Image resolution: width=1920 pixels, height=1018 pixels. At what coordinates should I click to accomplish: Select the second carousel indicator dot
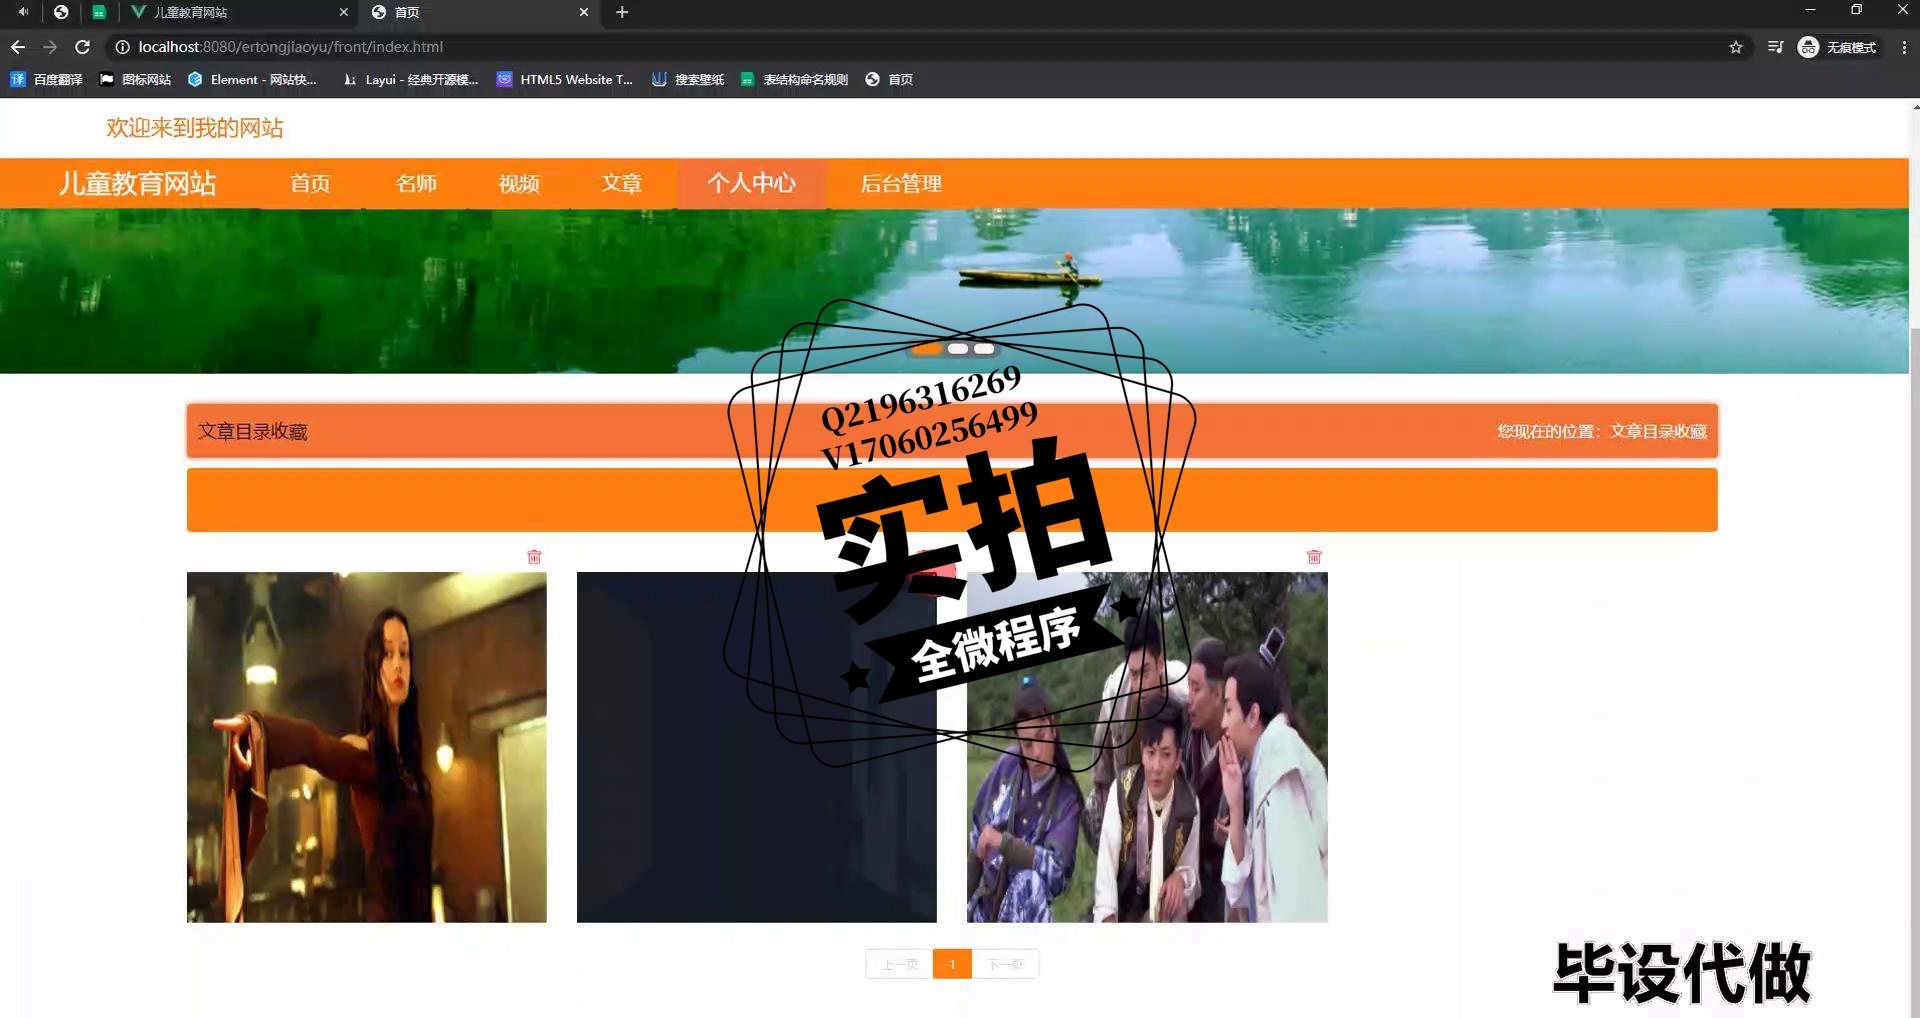coord(958,349)
